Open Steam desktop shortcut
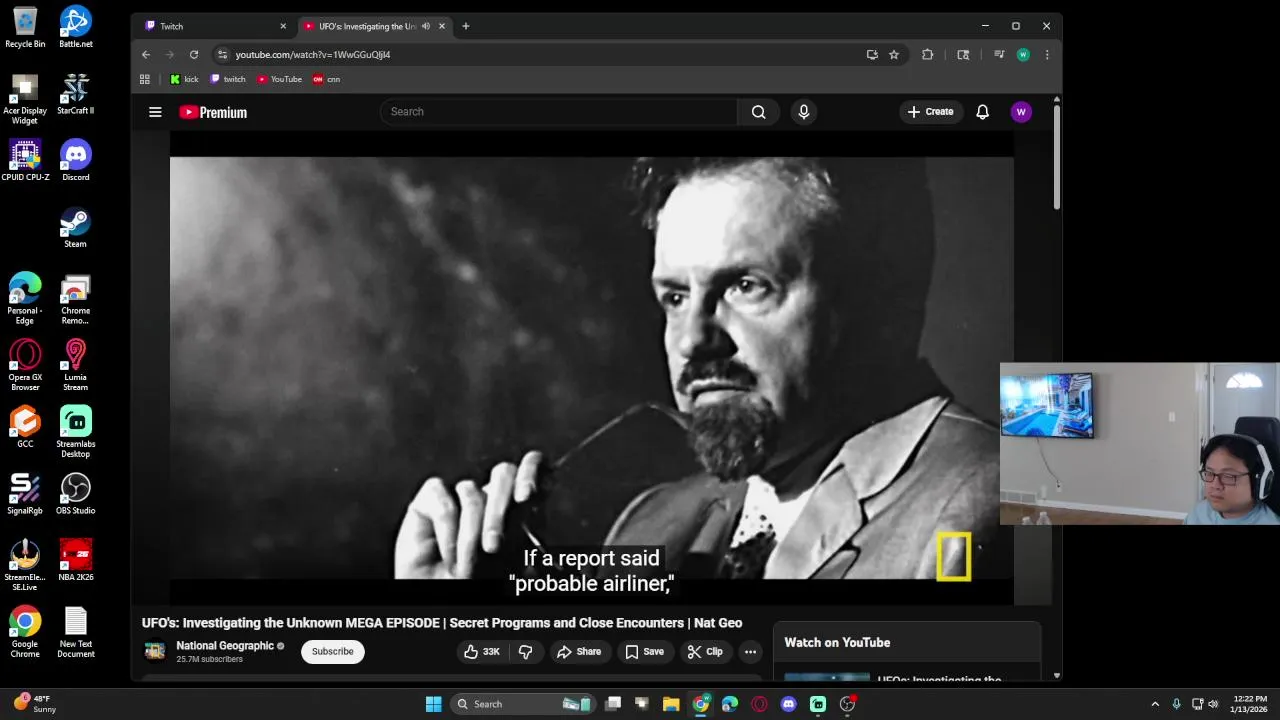1280x720 pixels. (x=76, y=228)
